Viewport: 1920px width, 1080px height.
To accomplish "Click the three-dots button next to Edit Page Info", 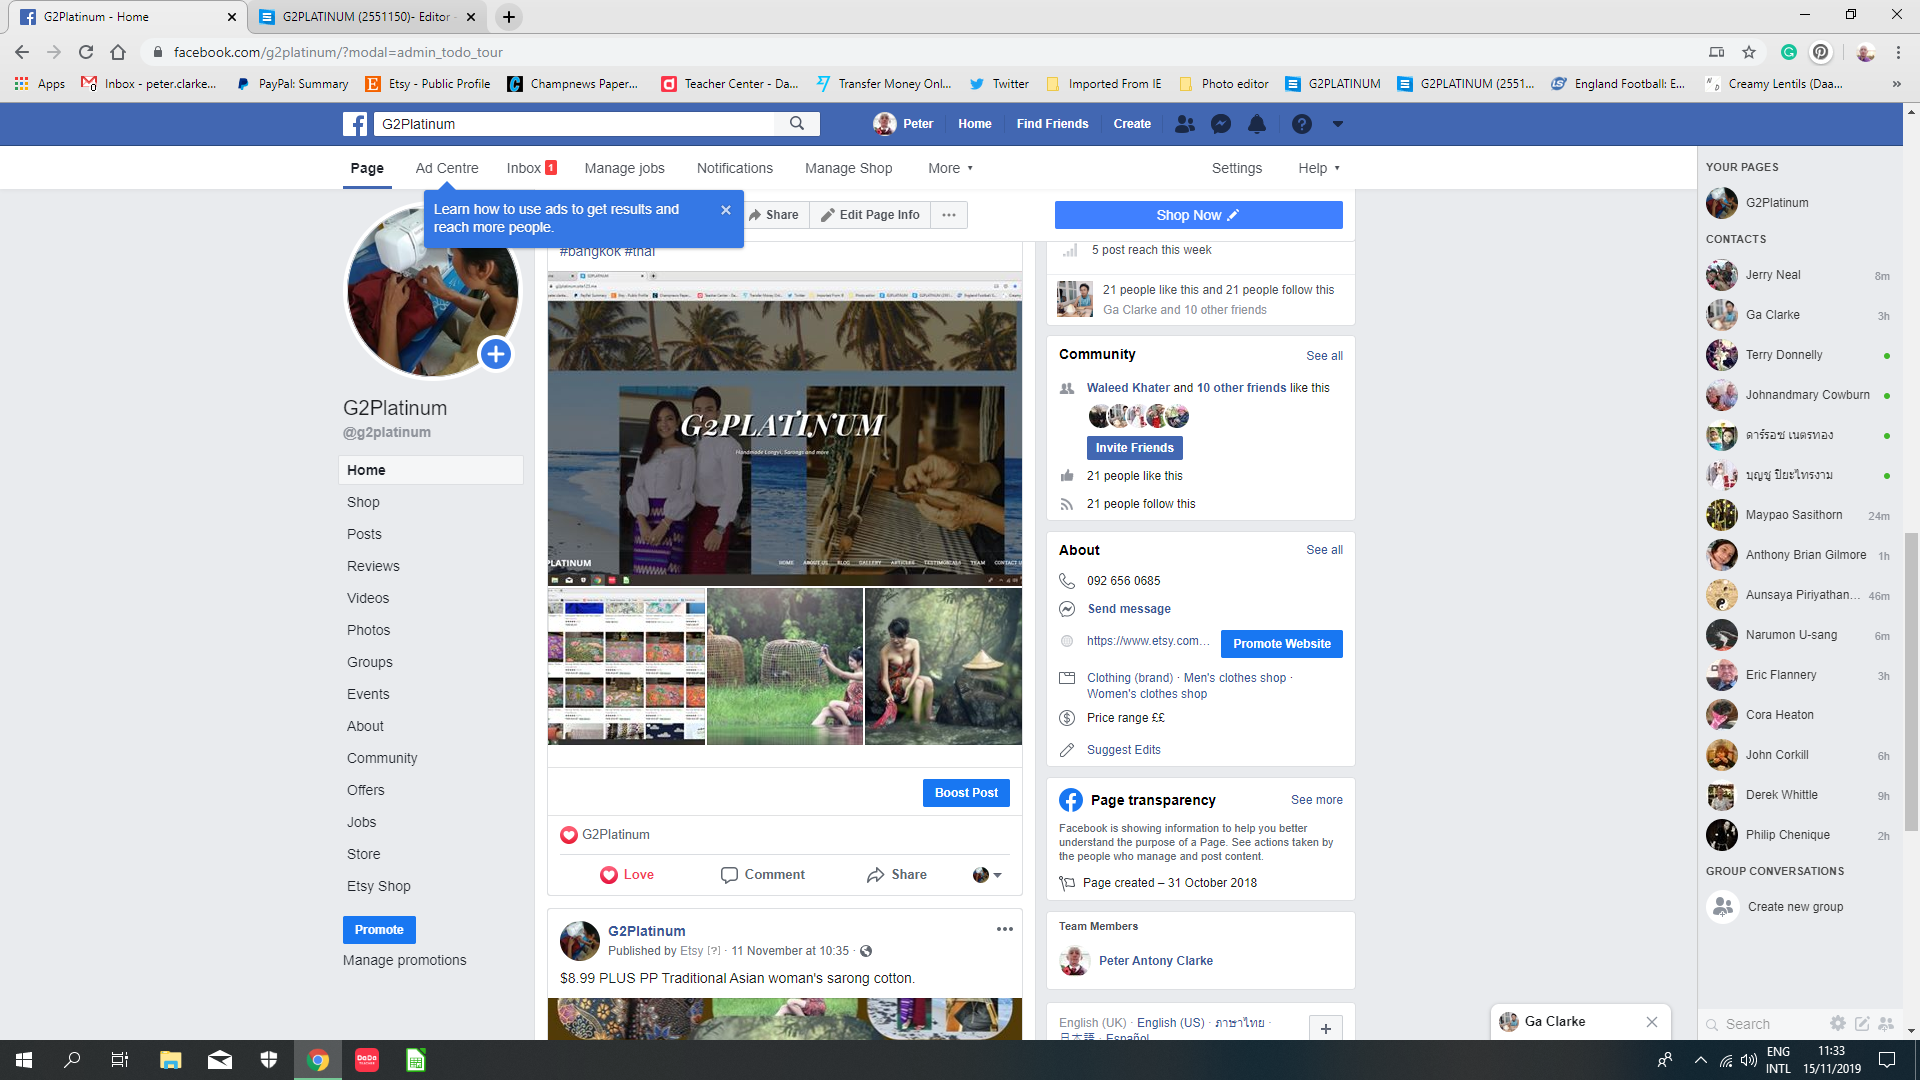I will pyautogui.click(x=949, y=215).
